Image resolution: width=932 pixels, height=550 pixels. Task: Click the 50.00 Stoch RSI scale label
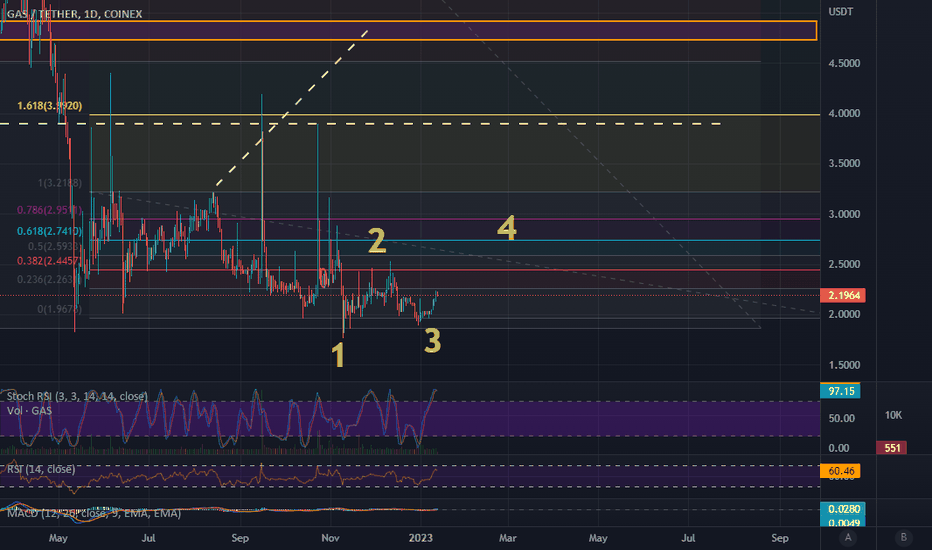pyautogui.click(x=842, y=418)
